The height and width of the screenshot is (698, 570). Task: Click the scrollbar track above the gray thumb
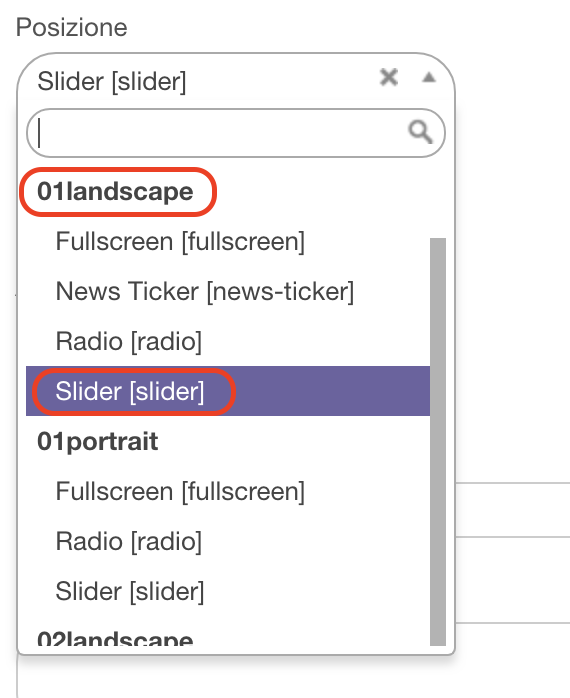coord(438,205)
